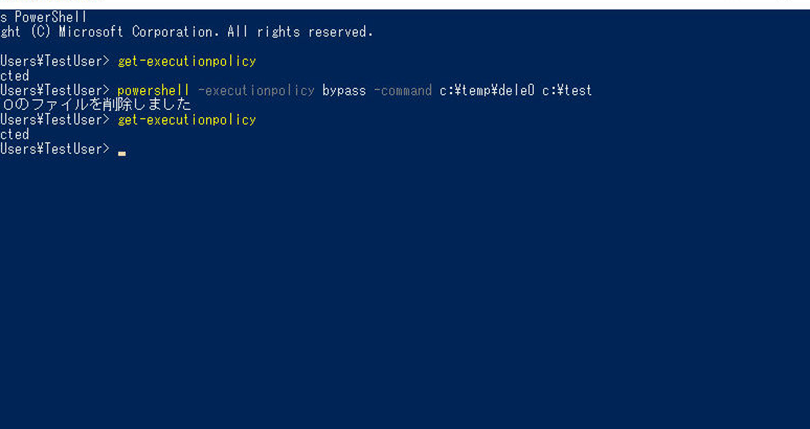Click the first get-executionpolicy command
The width and height of the screenshot is (810, 429).
coord(187,61)
